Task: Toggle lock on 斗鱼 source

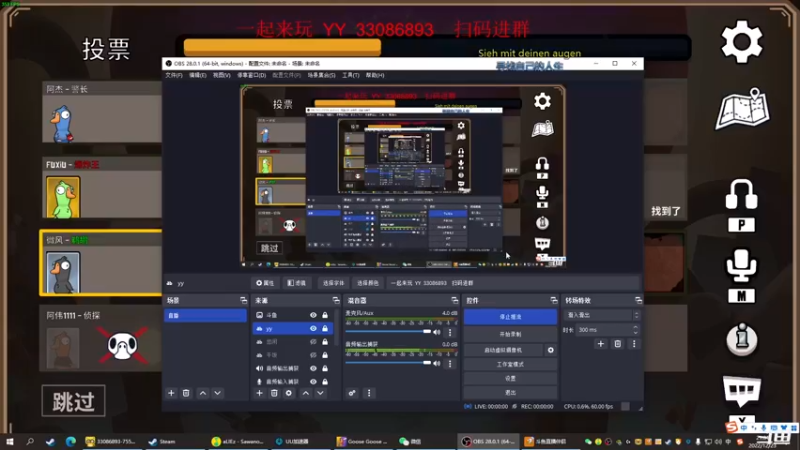Action: coord(325,315)
